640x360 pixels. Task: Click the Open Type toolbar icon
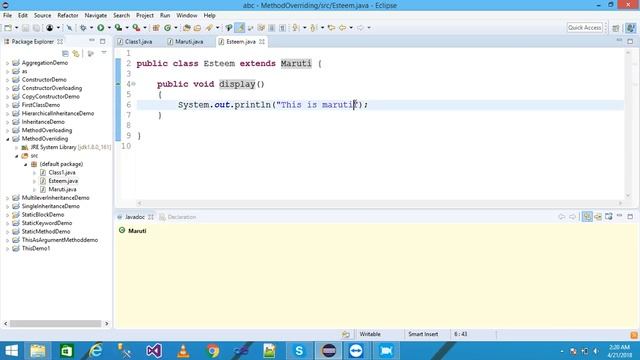[187, 28]
